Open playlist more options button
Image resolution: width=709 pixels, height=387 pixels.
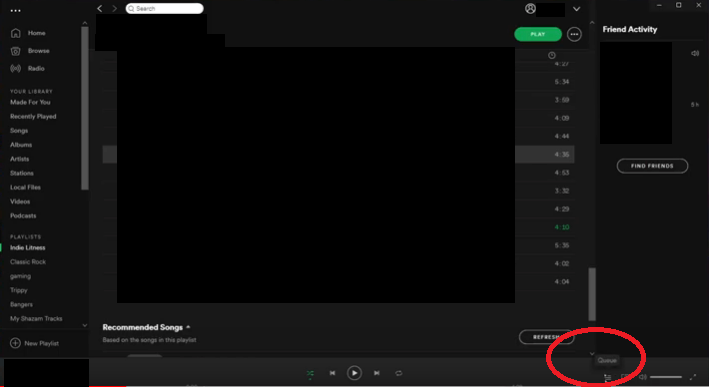tap(574, 34)
